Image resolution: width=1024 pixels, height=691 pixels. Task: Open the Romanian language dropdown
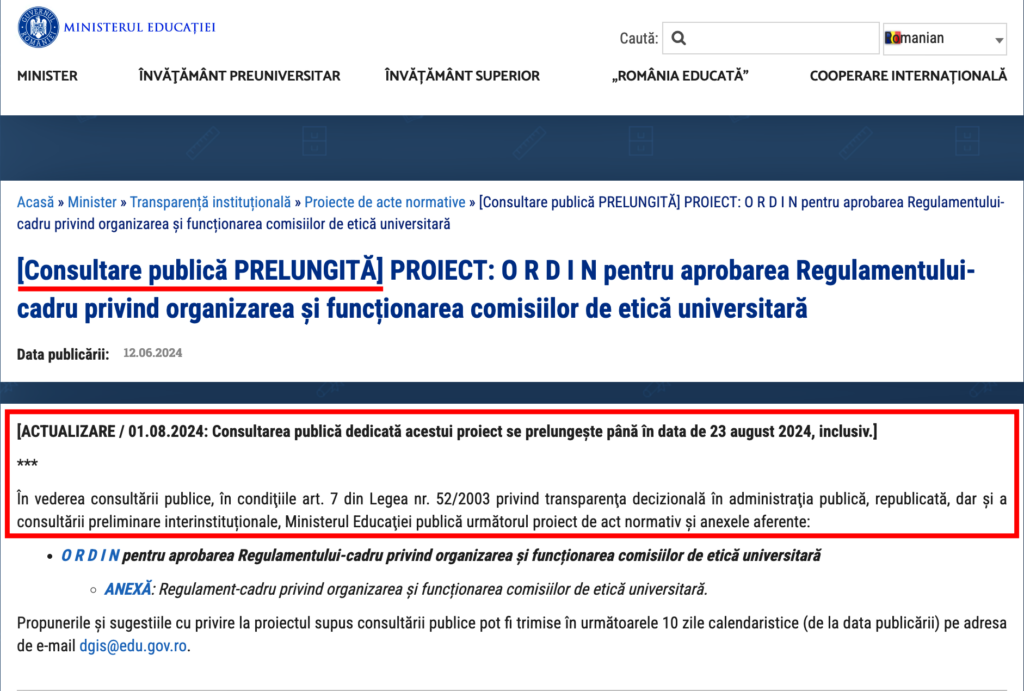pos(944,39)
